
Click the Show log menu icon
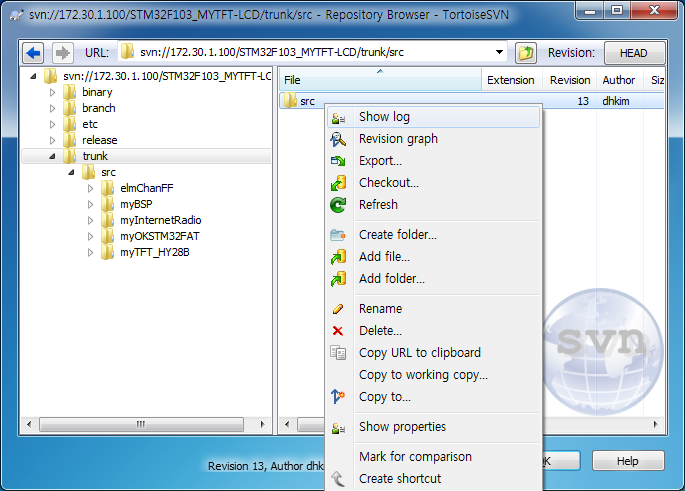[x=338, y=118]
